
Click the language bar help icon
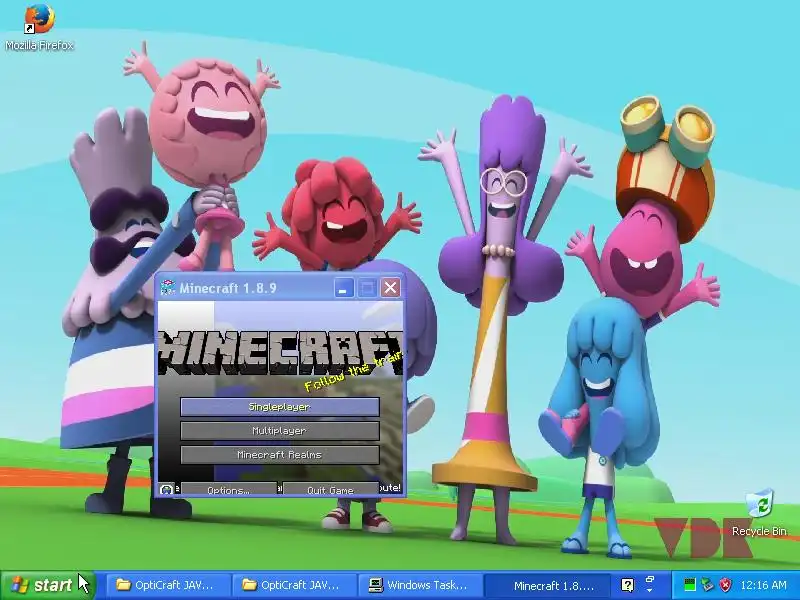click(628, 585)
